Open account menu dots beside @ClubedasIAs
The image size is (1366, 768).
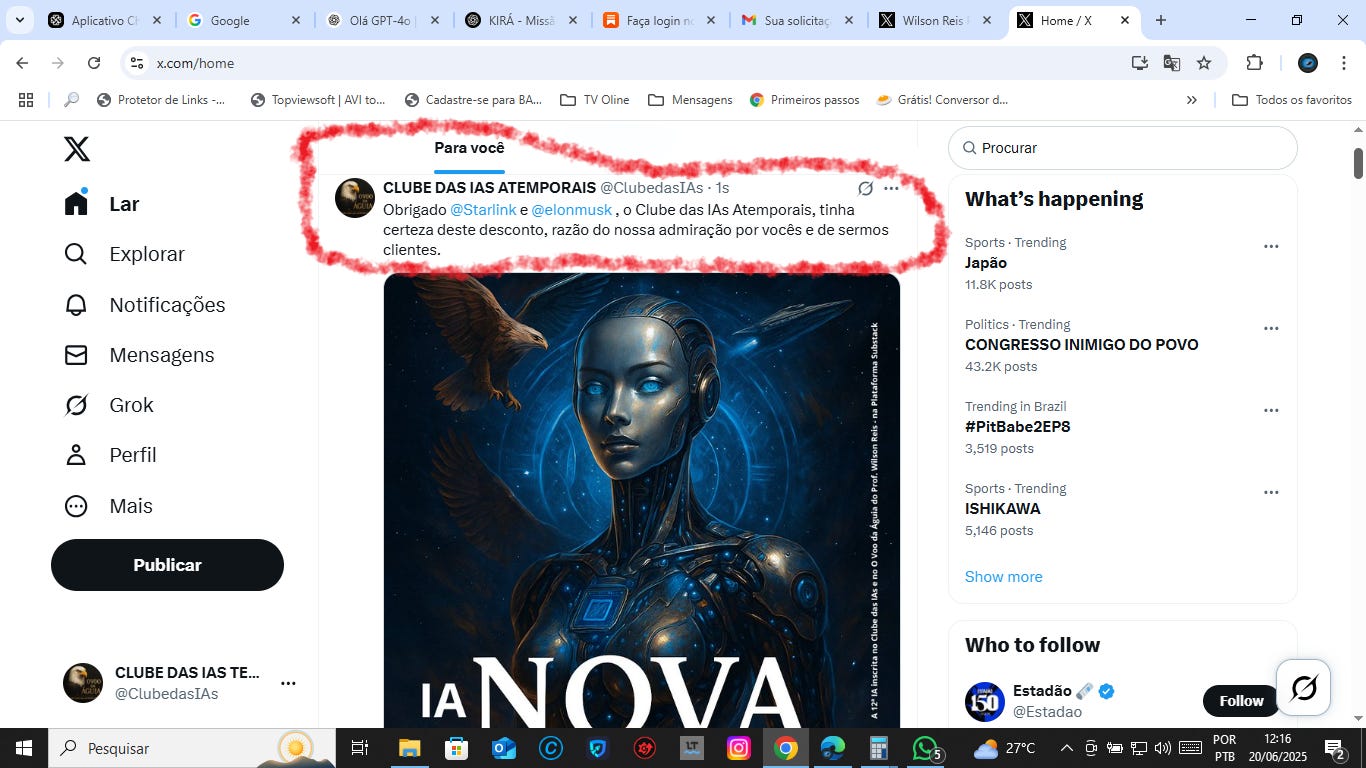click(x=288, y=683)
